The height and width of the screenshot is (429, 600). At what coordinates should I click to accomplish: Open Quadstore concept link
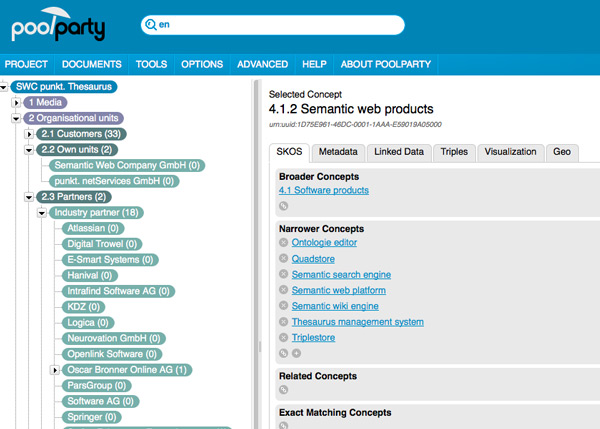coord(313,259)
